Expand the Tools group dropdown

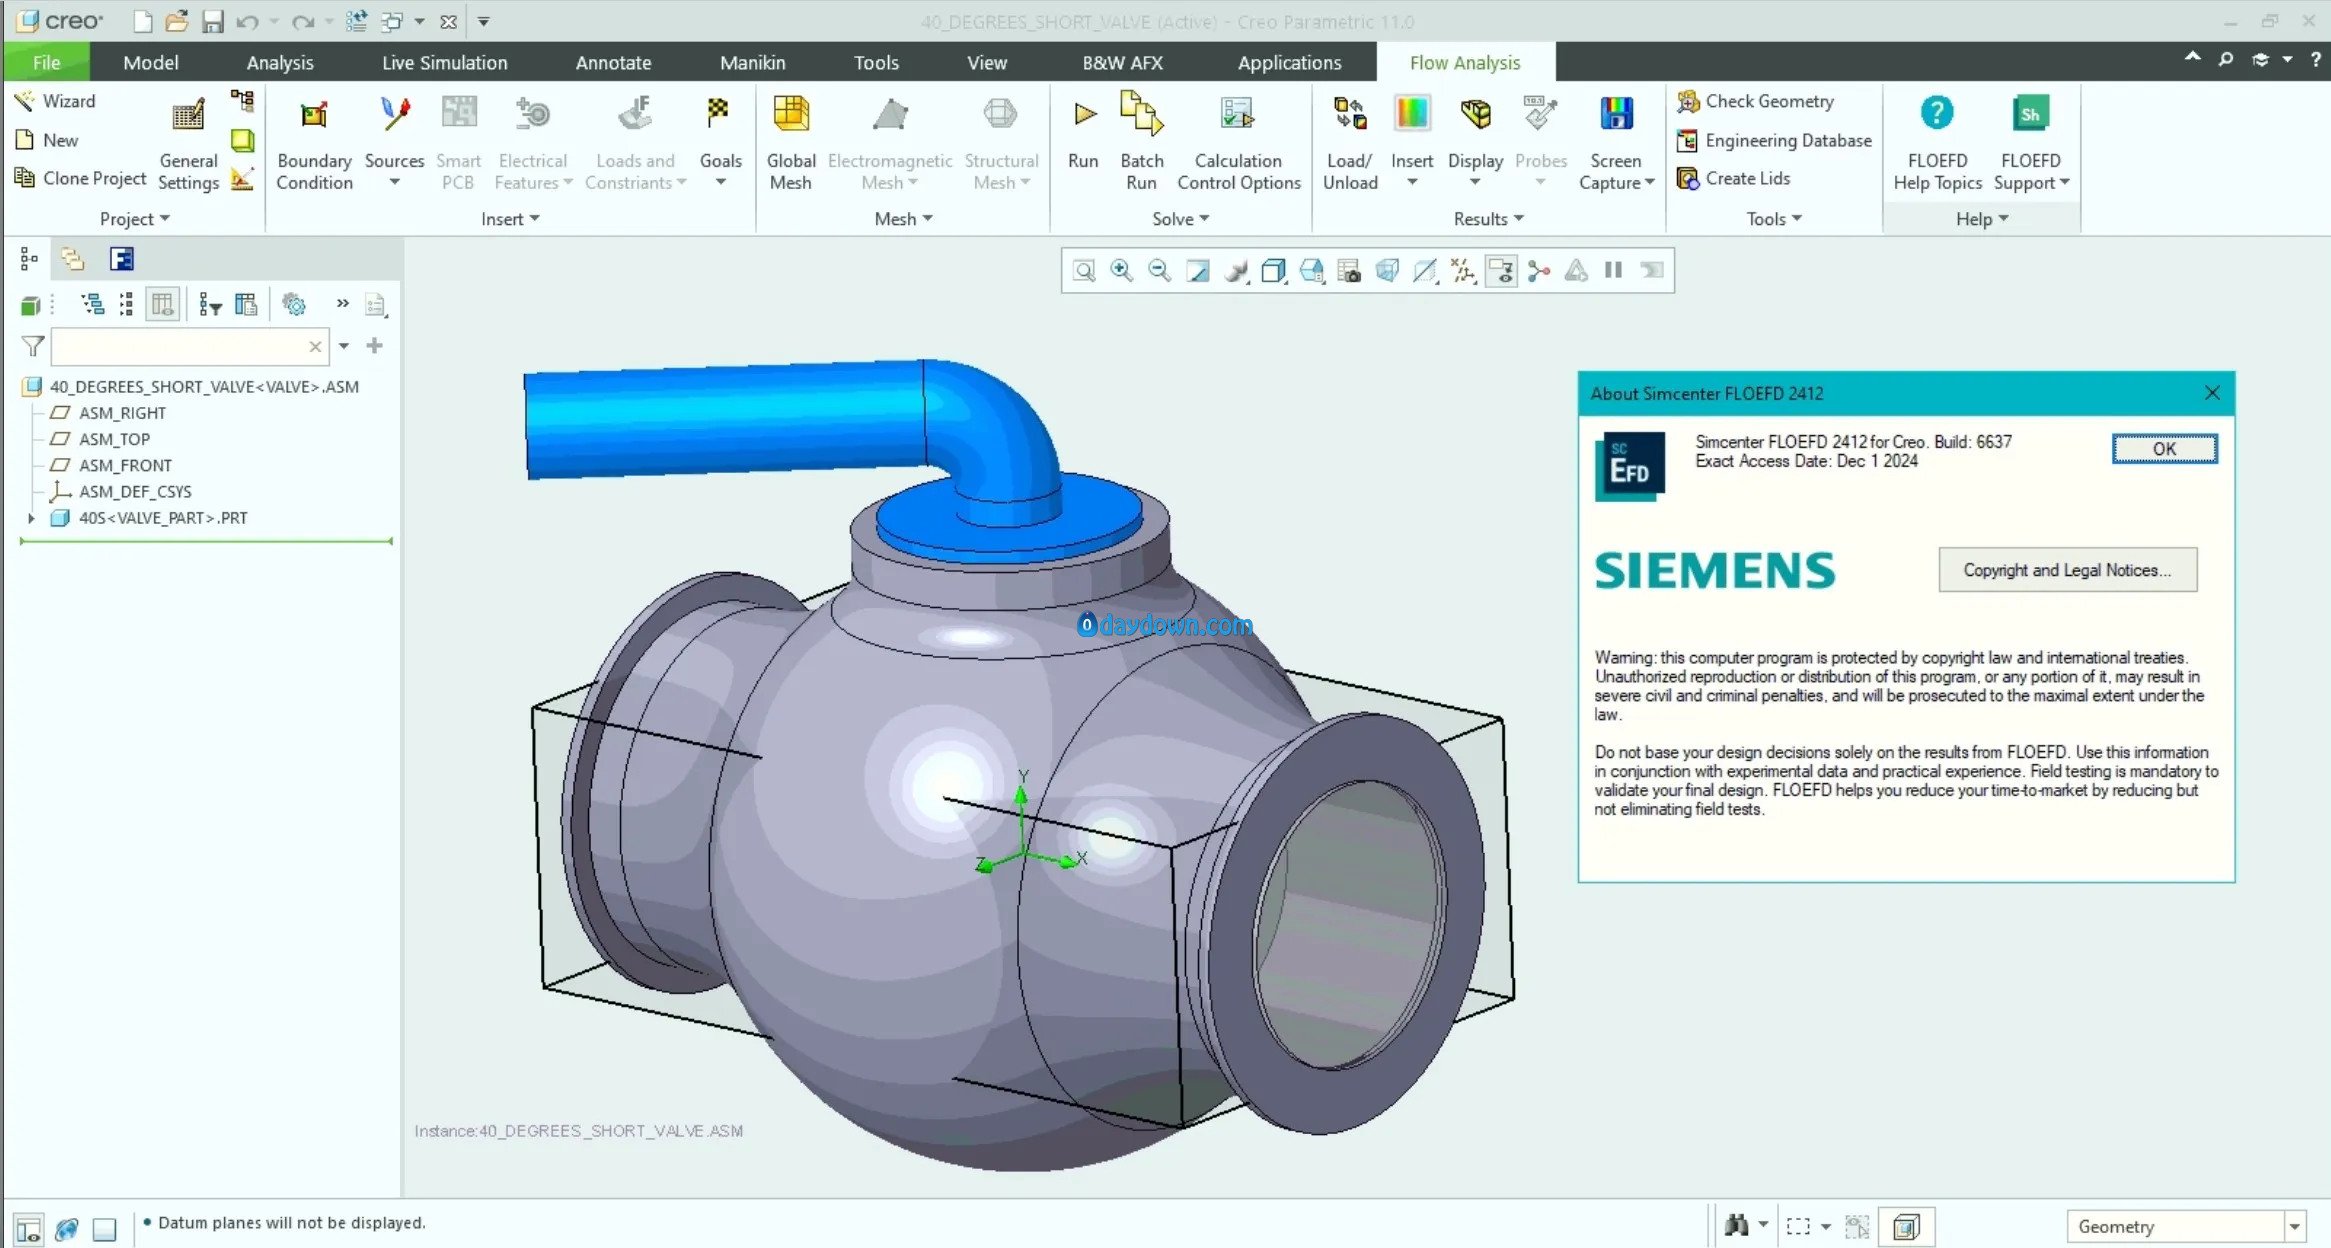[x=1774, y=219]
